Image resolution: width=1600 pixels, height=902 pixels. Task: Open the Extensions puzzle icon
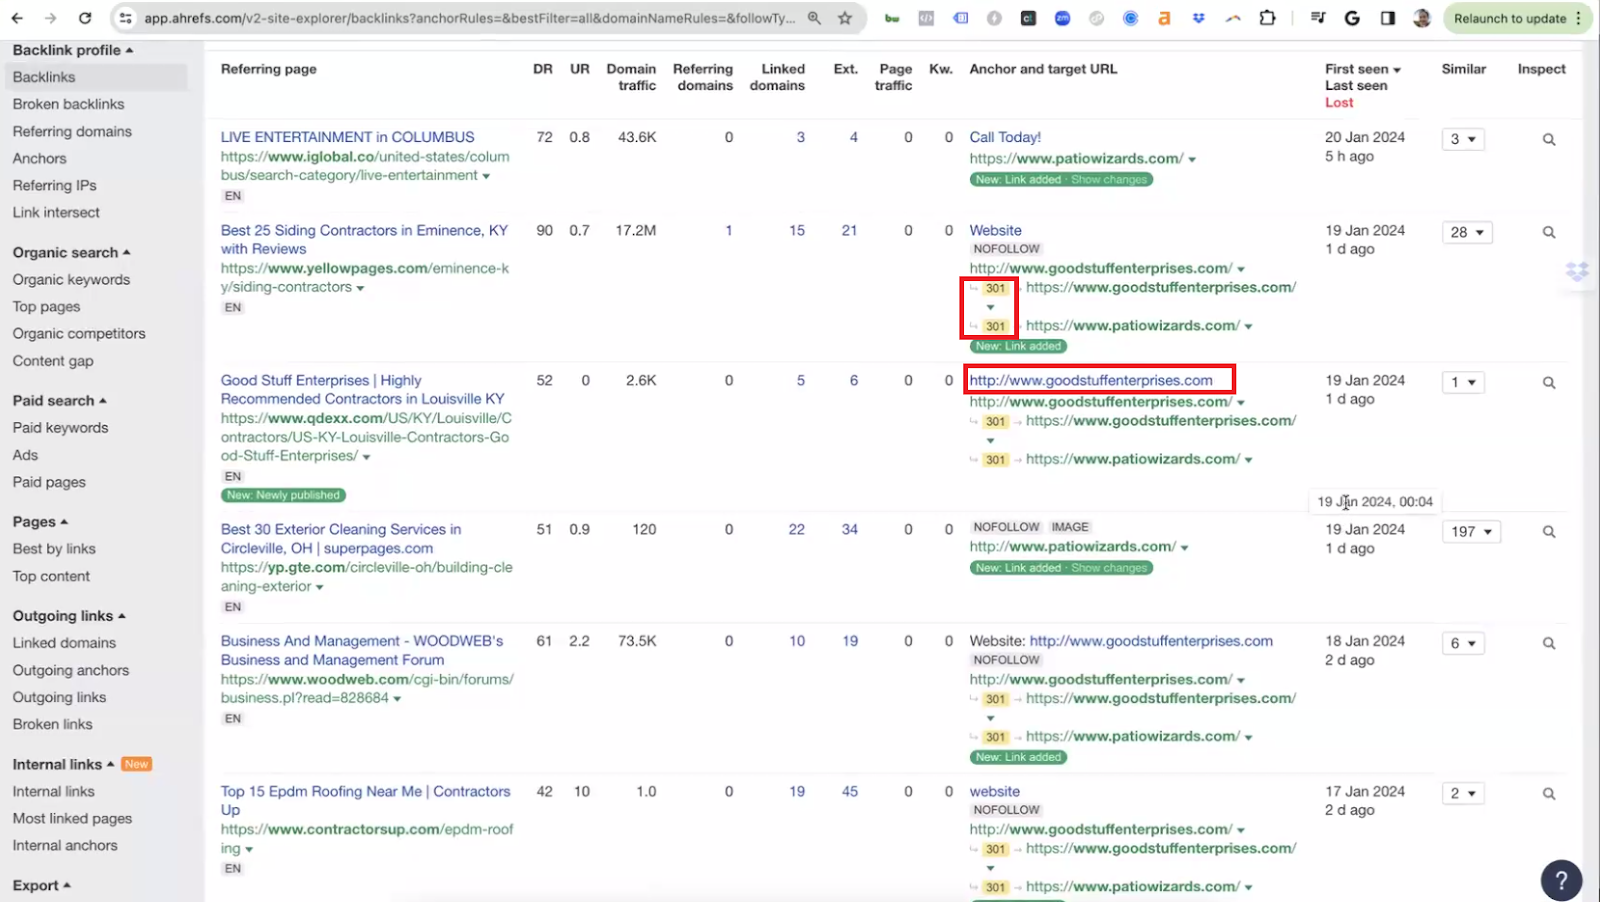coord(1267,18)
